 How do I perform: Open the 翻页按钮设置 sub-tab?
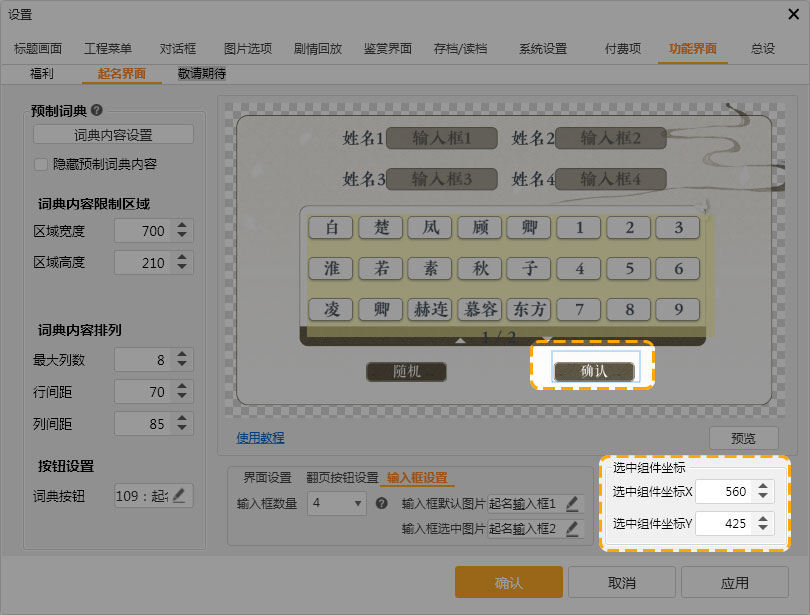point(342,477)
